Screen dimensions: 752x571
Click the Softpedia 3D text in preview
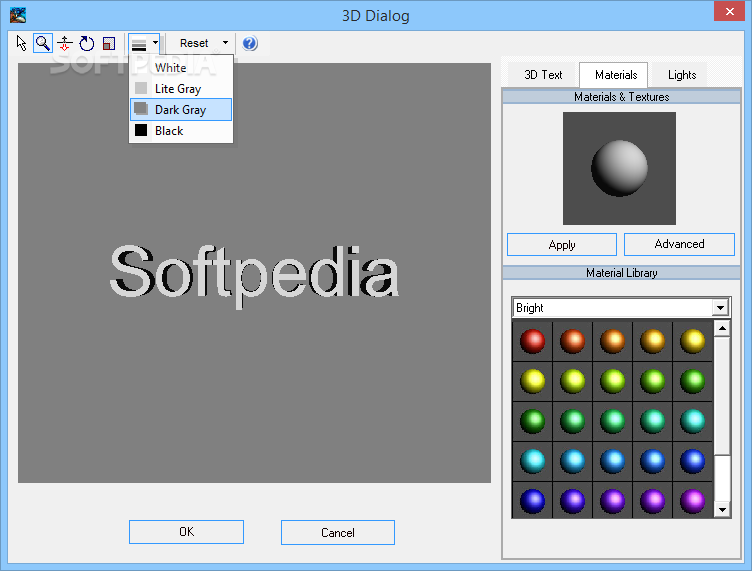click(254, 276)
